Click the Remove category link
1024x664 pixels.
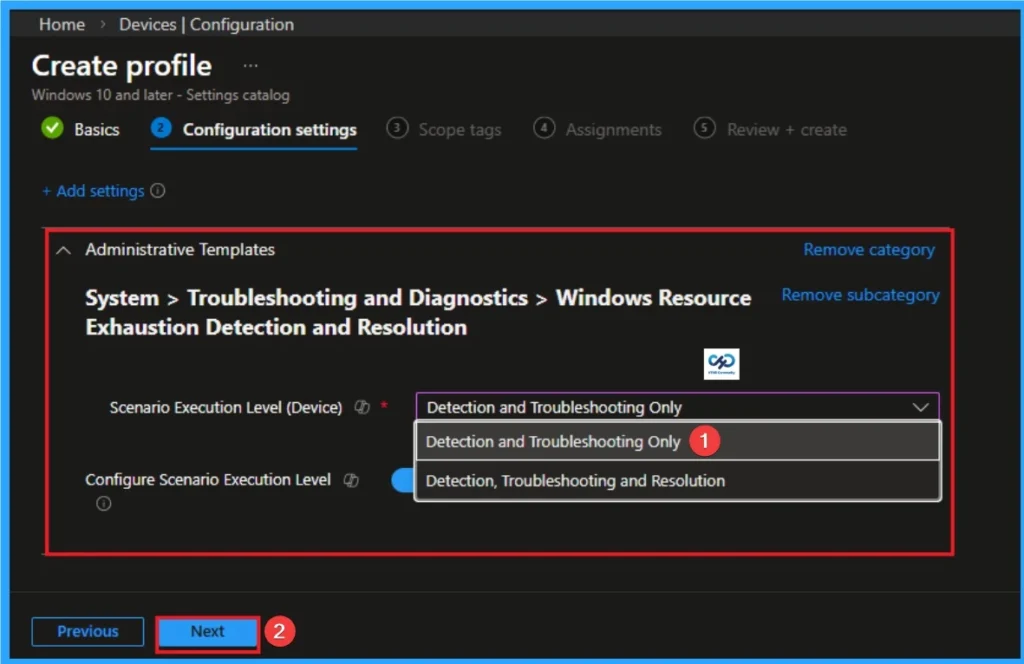(x=868, y=249)
